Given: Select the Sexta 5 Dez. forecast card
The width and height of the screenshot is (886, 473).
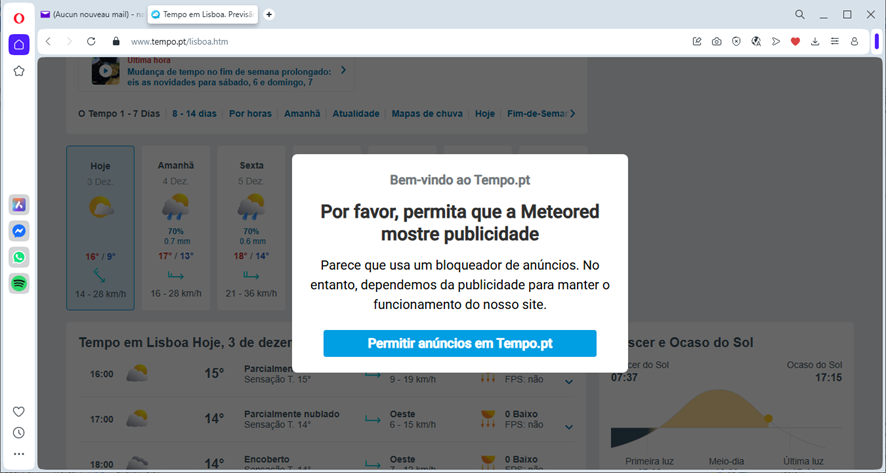Looking at the screenshot, I should pyautogui.click(x=251, y=228).
